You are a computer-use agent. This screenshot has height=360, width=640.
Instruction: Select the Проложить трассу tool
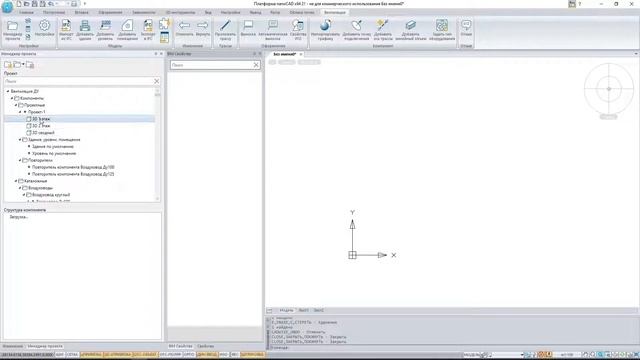coord(225,29)
